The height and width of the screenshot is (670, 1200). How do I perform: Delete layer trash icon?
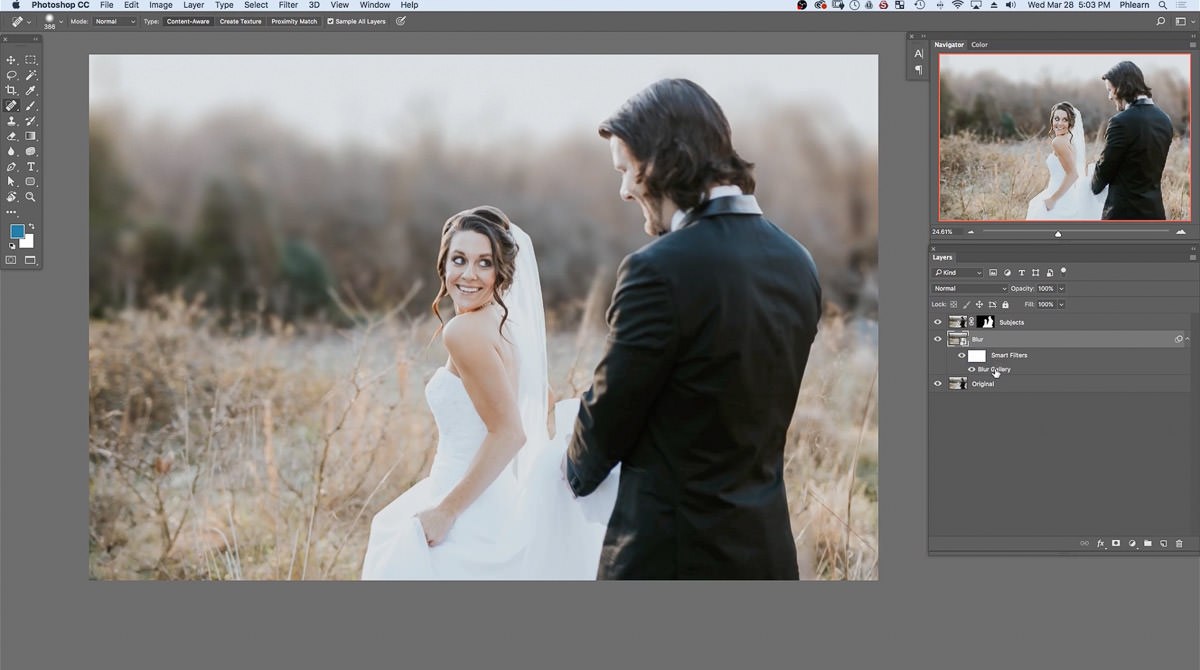point(1179,543)
